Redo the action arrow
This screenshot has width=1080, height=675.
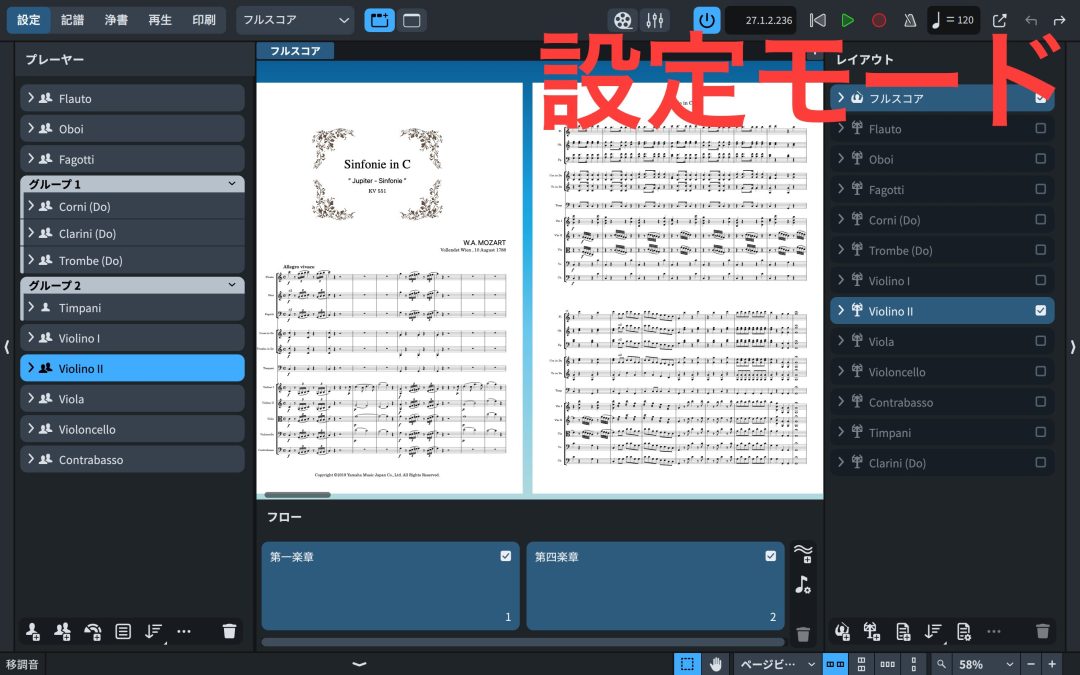[x=1059, y=20]
